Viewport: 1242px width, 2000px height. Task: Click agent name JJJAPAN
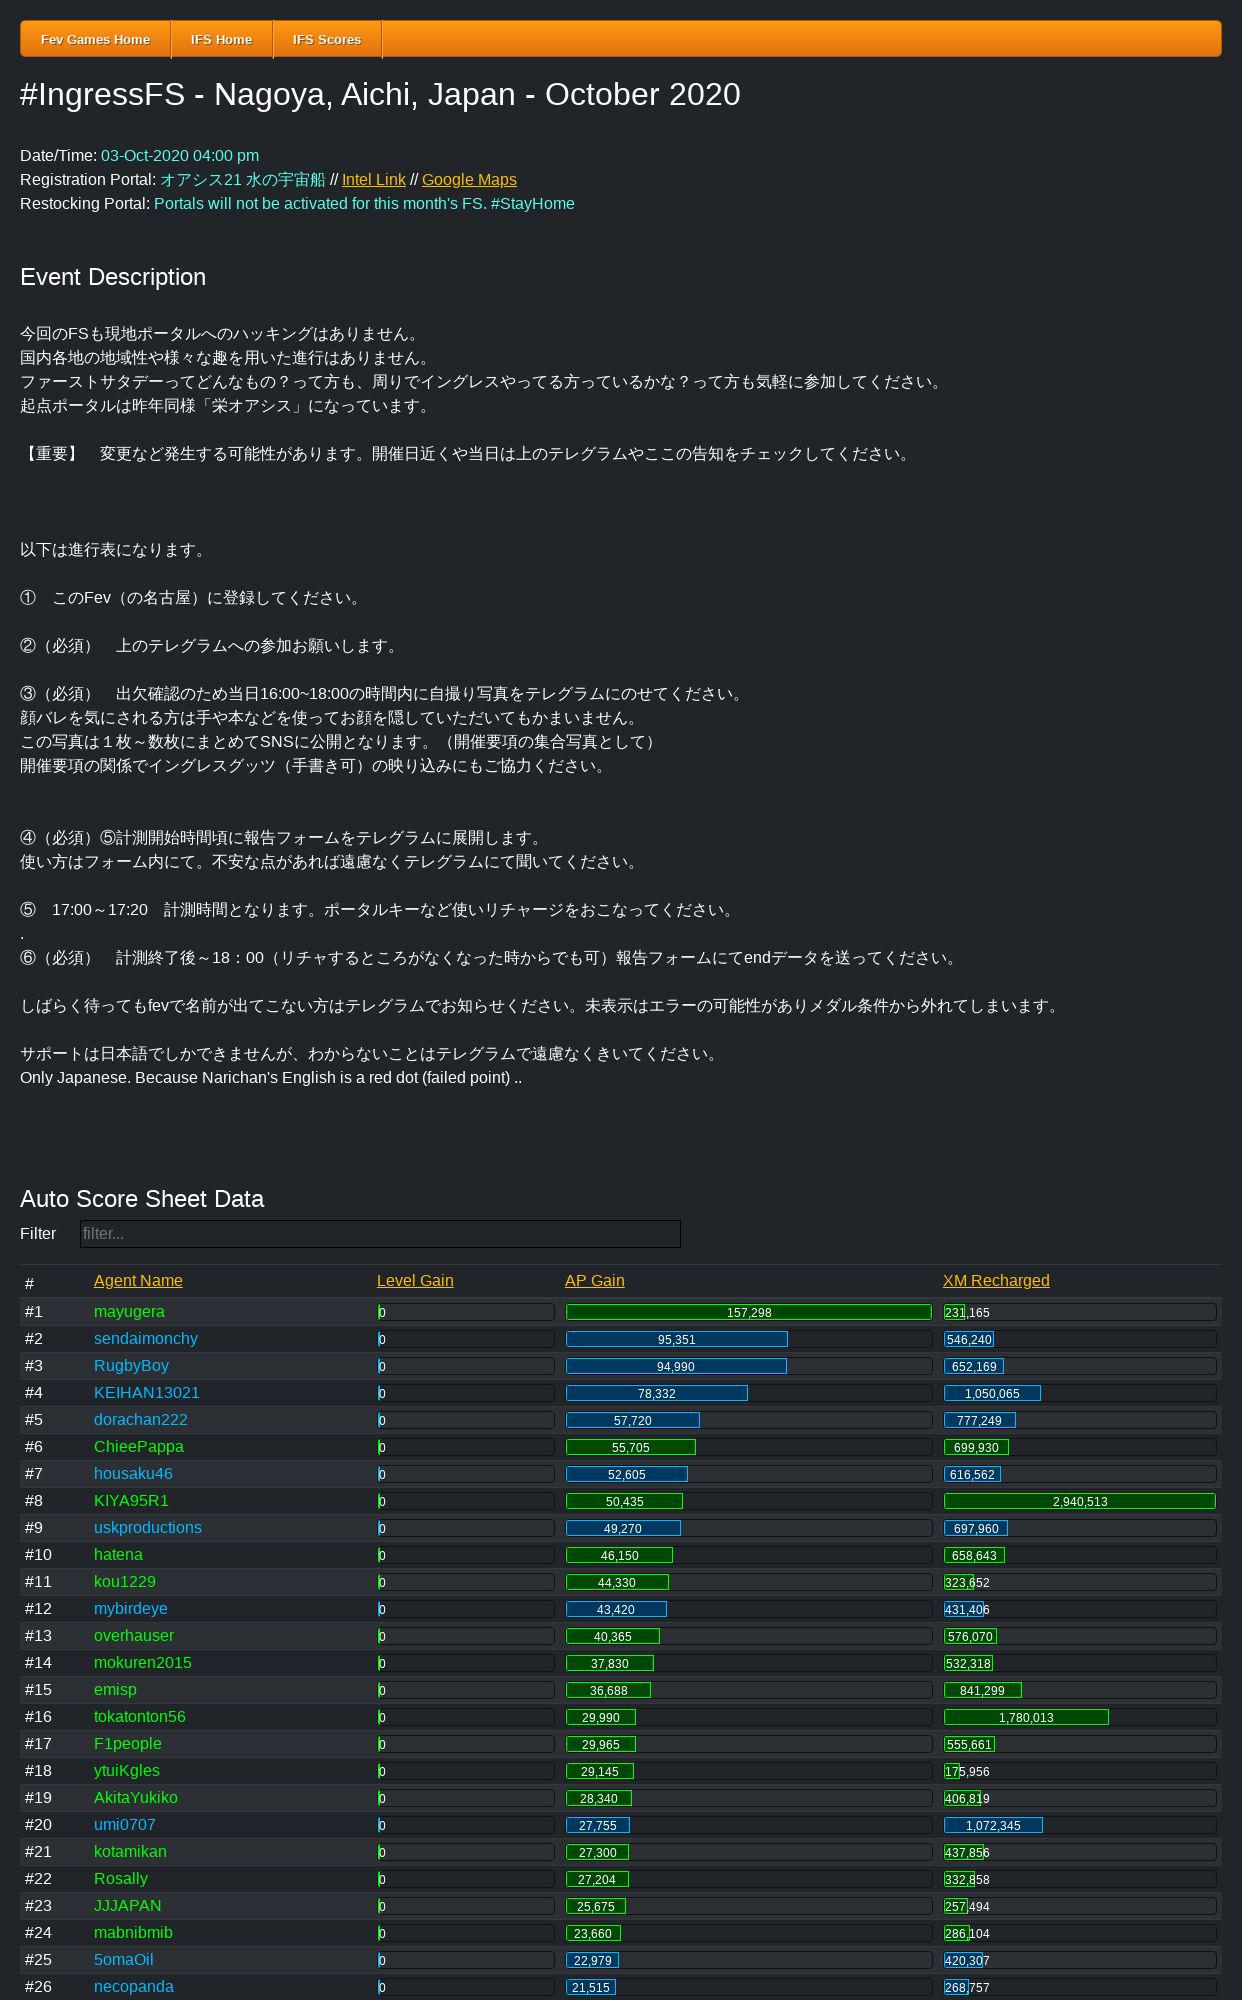(127, 1906)
